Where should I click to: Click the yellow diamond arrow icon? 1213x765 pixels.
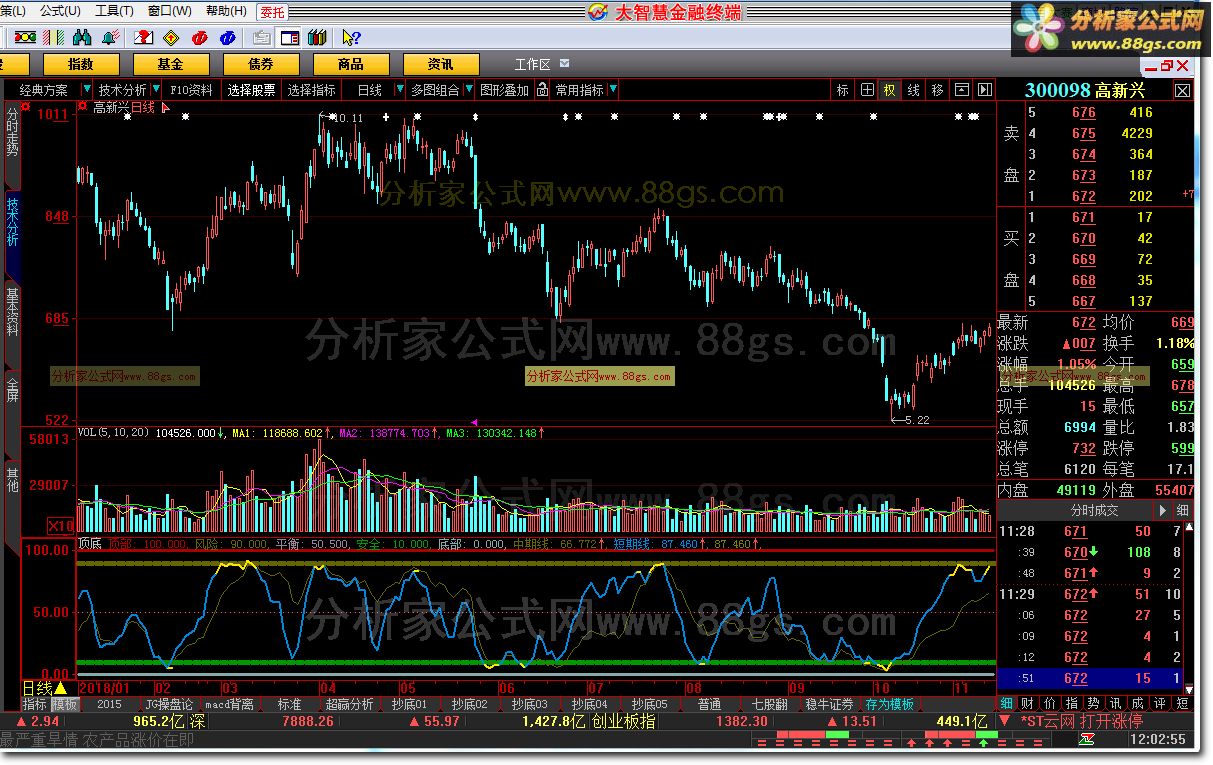[x=171, y=37]
